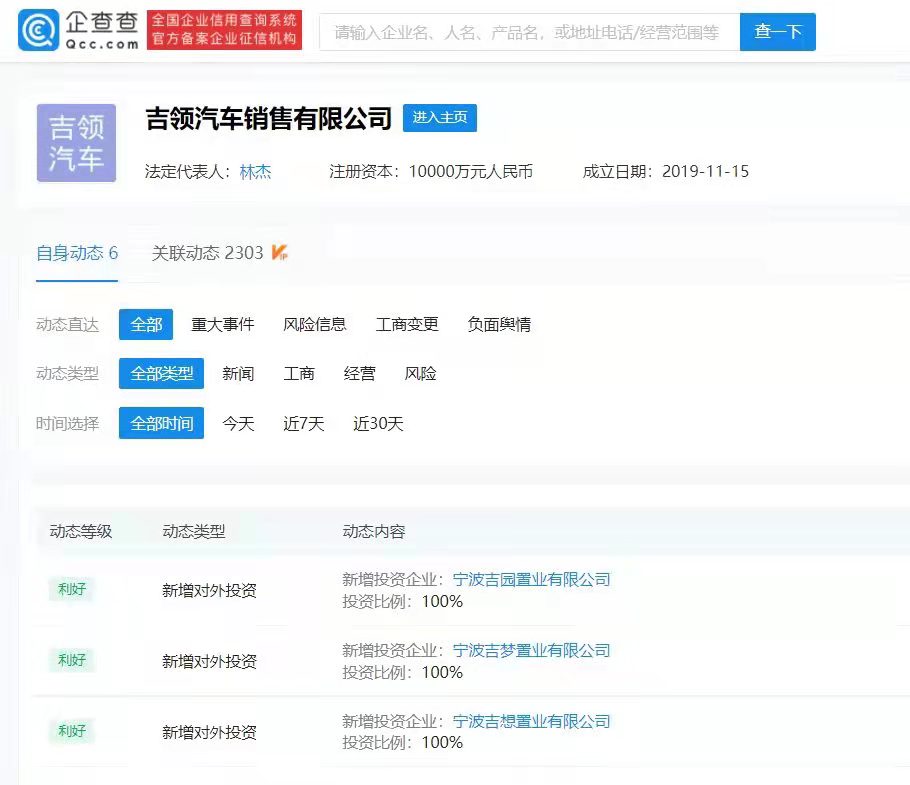Focus the company name search input field

529,32
